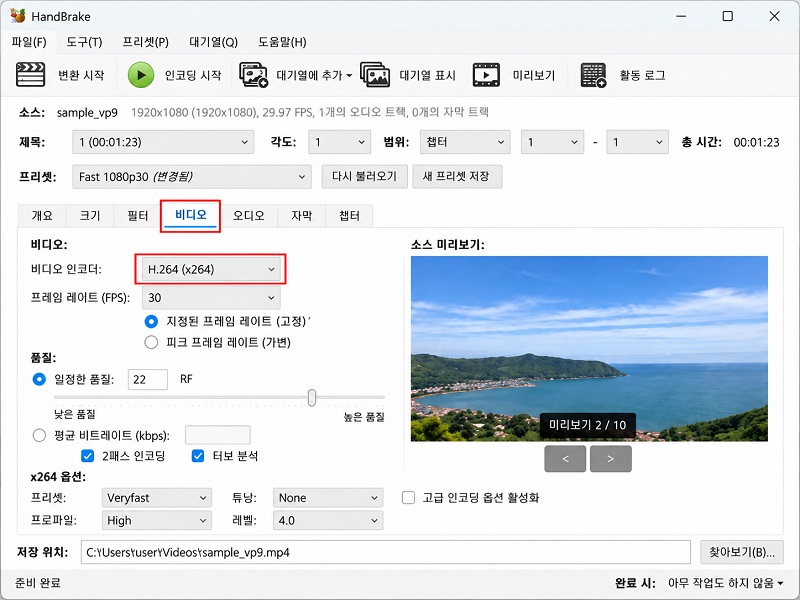Click the 준비 완료 status text
The image size is (800, 600).
38,583
